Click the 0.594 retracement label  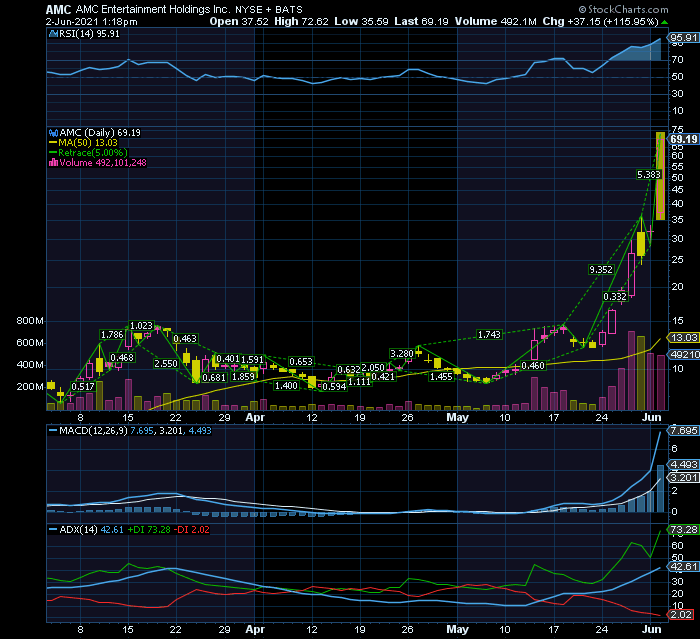click(334, 387)
